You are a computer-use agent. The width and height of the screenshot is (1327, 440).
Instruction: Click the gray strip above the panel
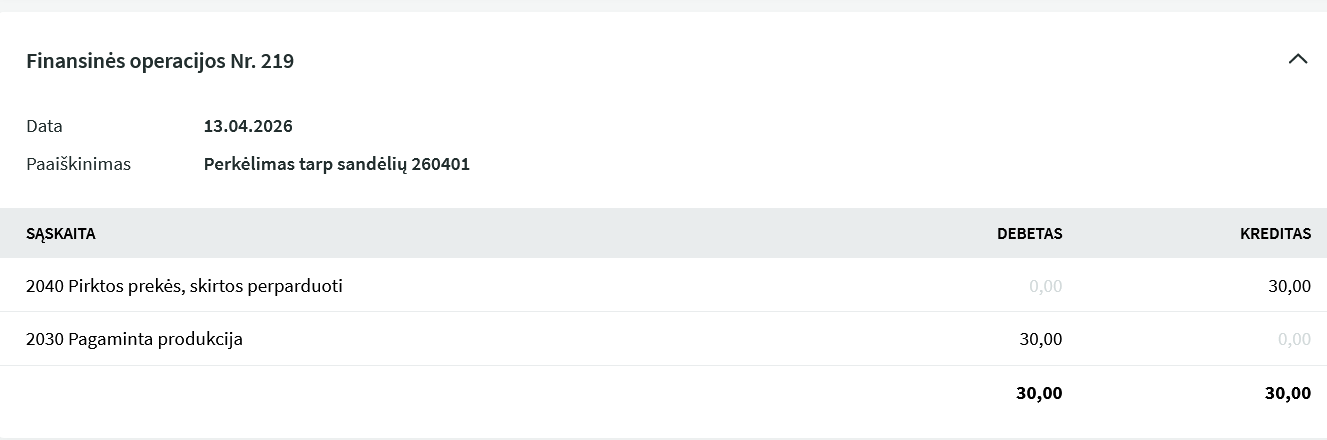(663, 5)
